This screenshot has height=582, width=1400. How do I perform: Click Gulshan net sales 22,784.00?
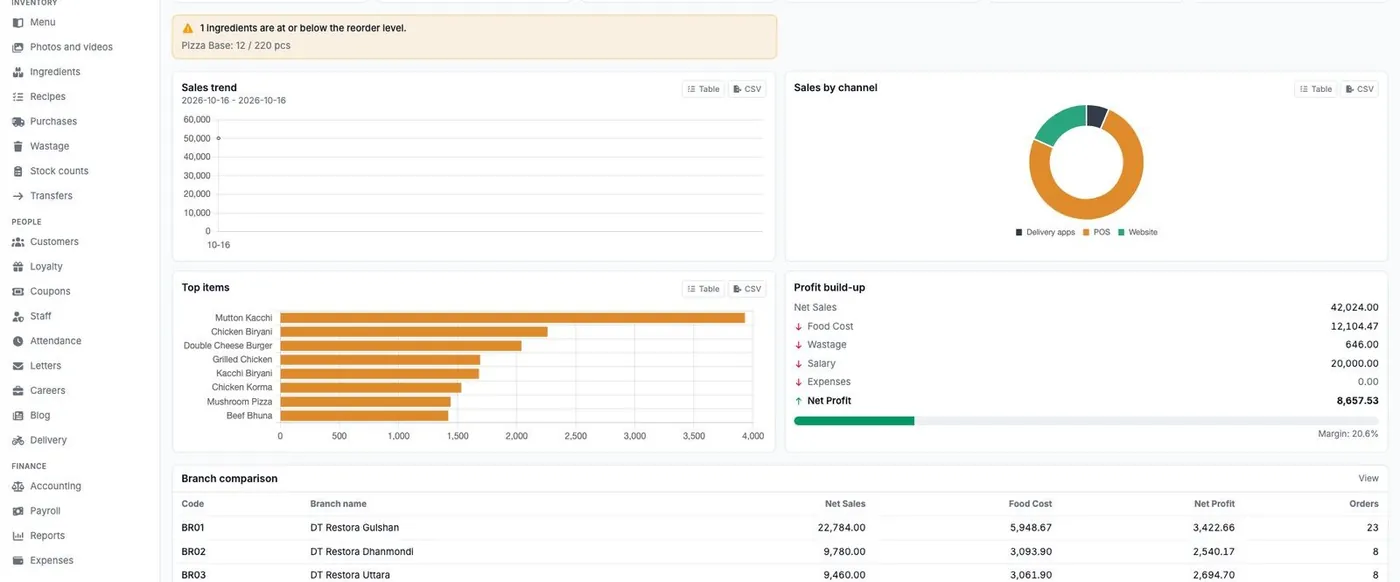[x=842, y=528]
